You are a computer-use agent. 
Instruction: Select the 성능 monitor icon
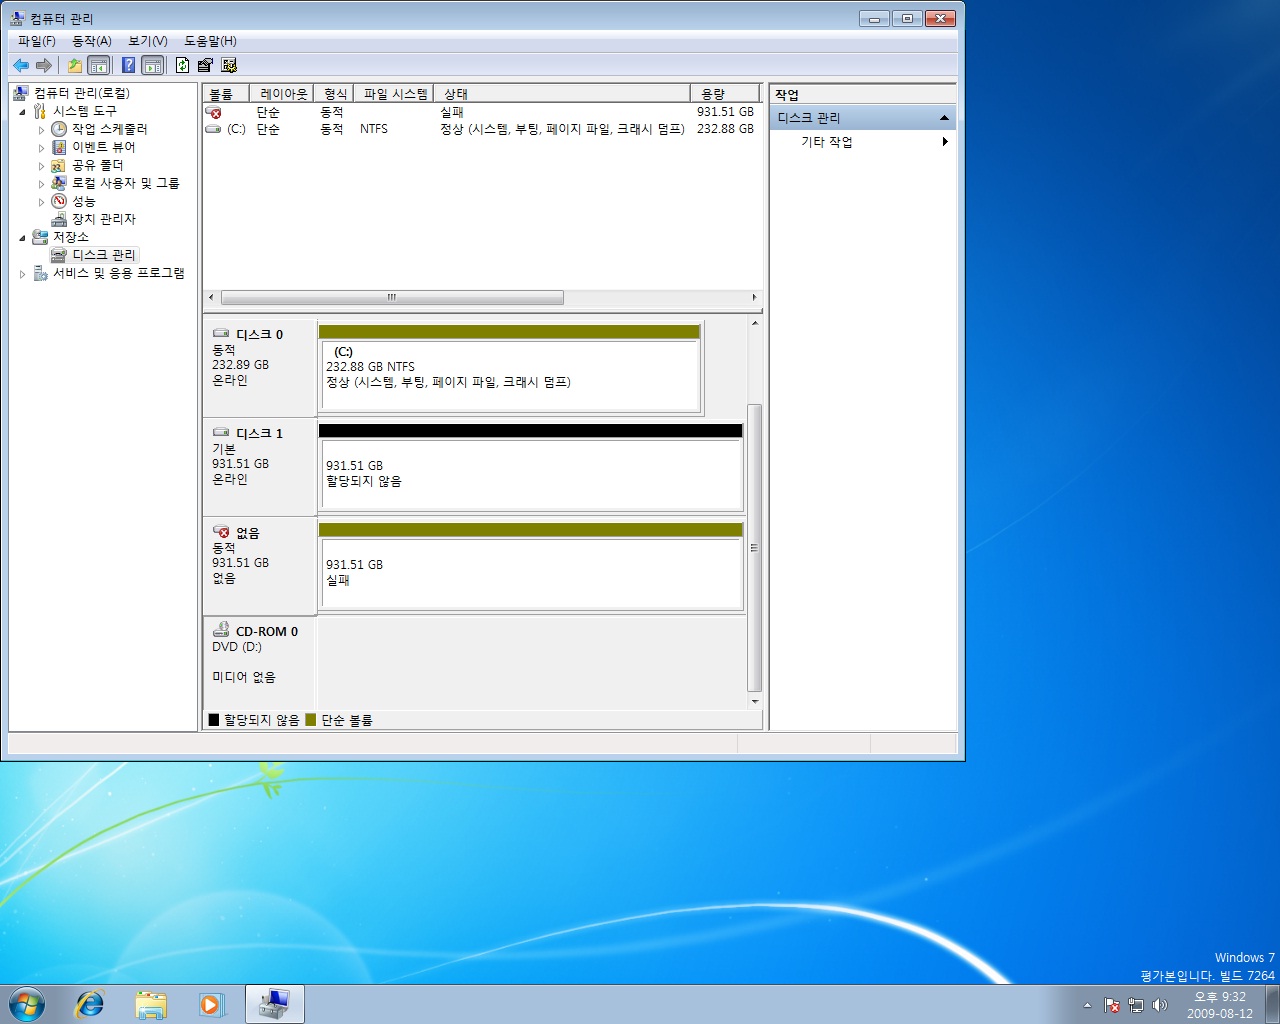[x=59, y=201]
